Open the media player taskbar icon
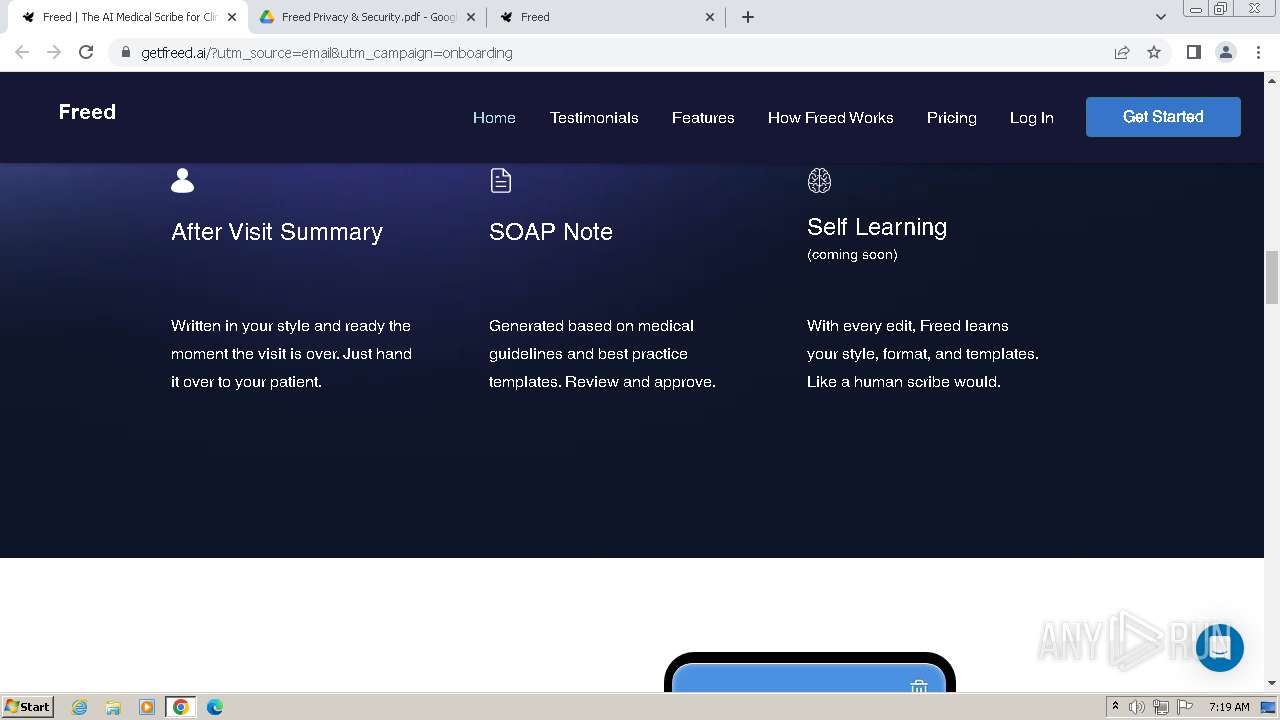This screenshot has height=720, width=1280. point(147,707)
